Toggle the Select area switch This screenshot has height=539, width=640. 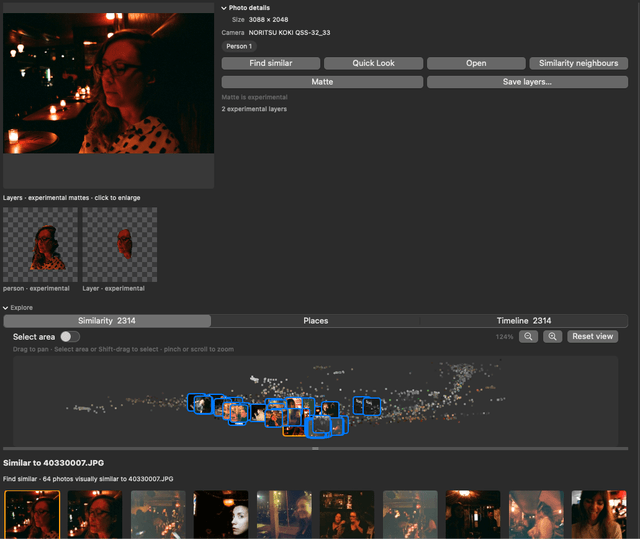point(70,337)
